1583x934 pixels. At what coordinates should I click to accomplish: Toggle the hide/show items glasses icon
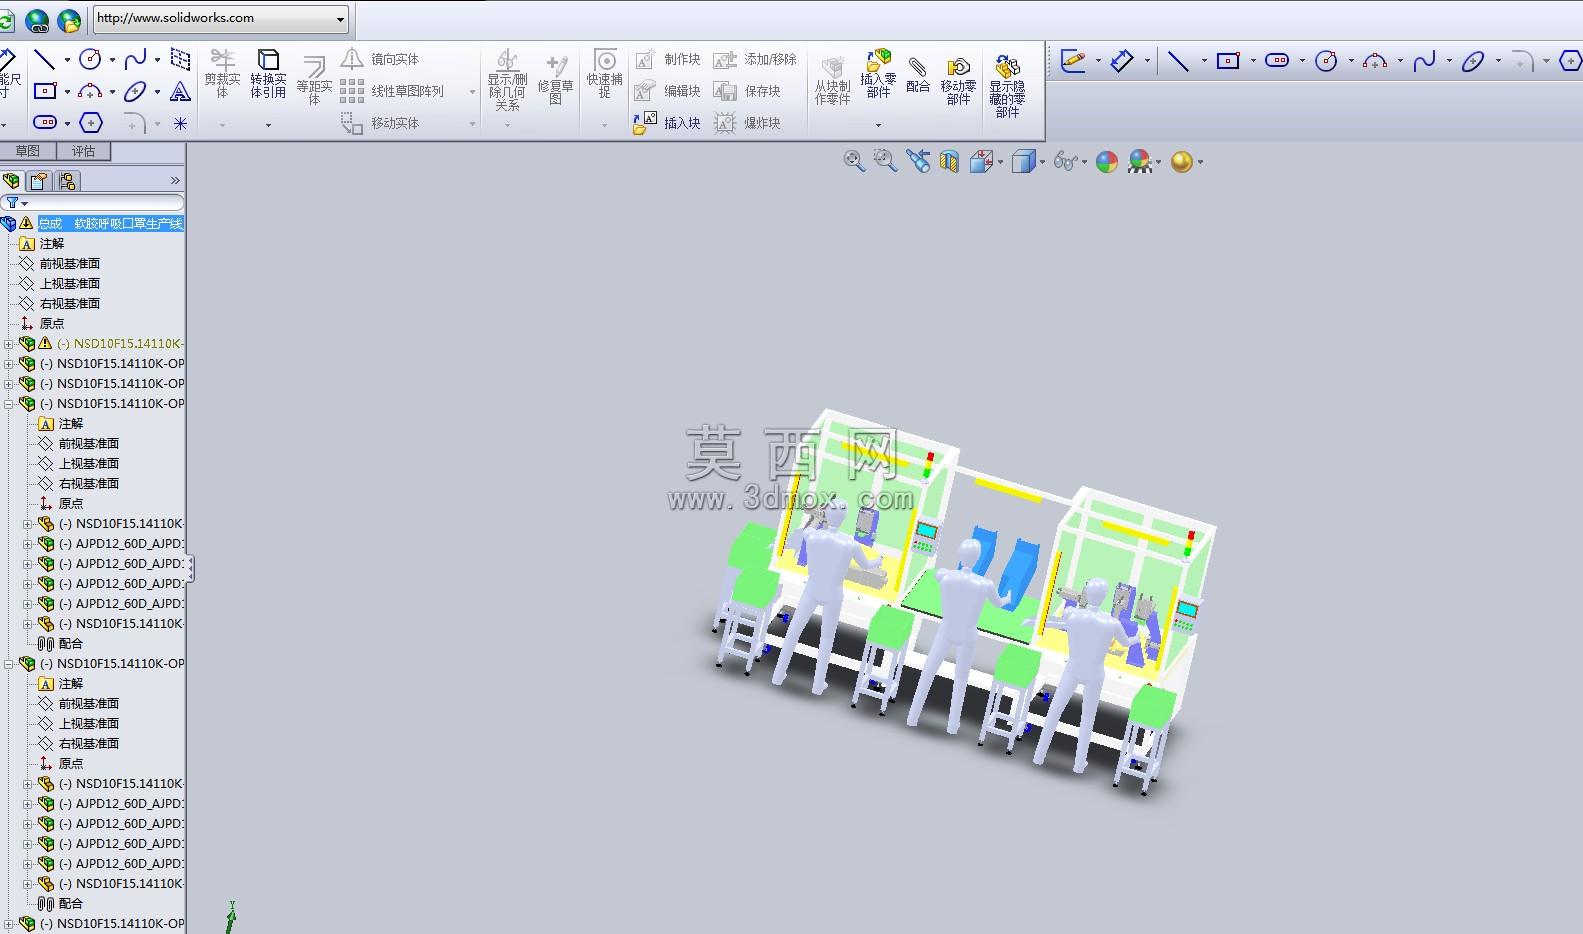coord(1067,161)
